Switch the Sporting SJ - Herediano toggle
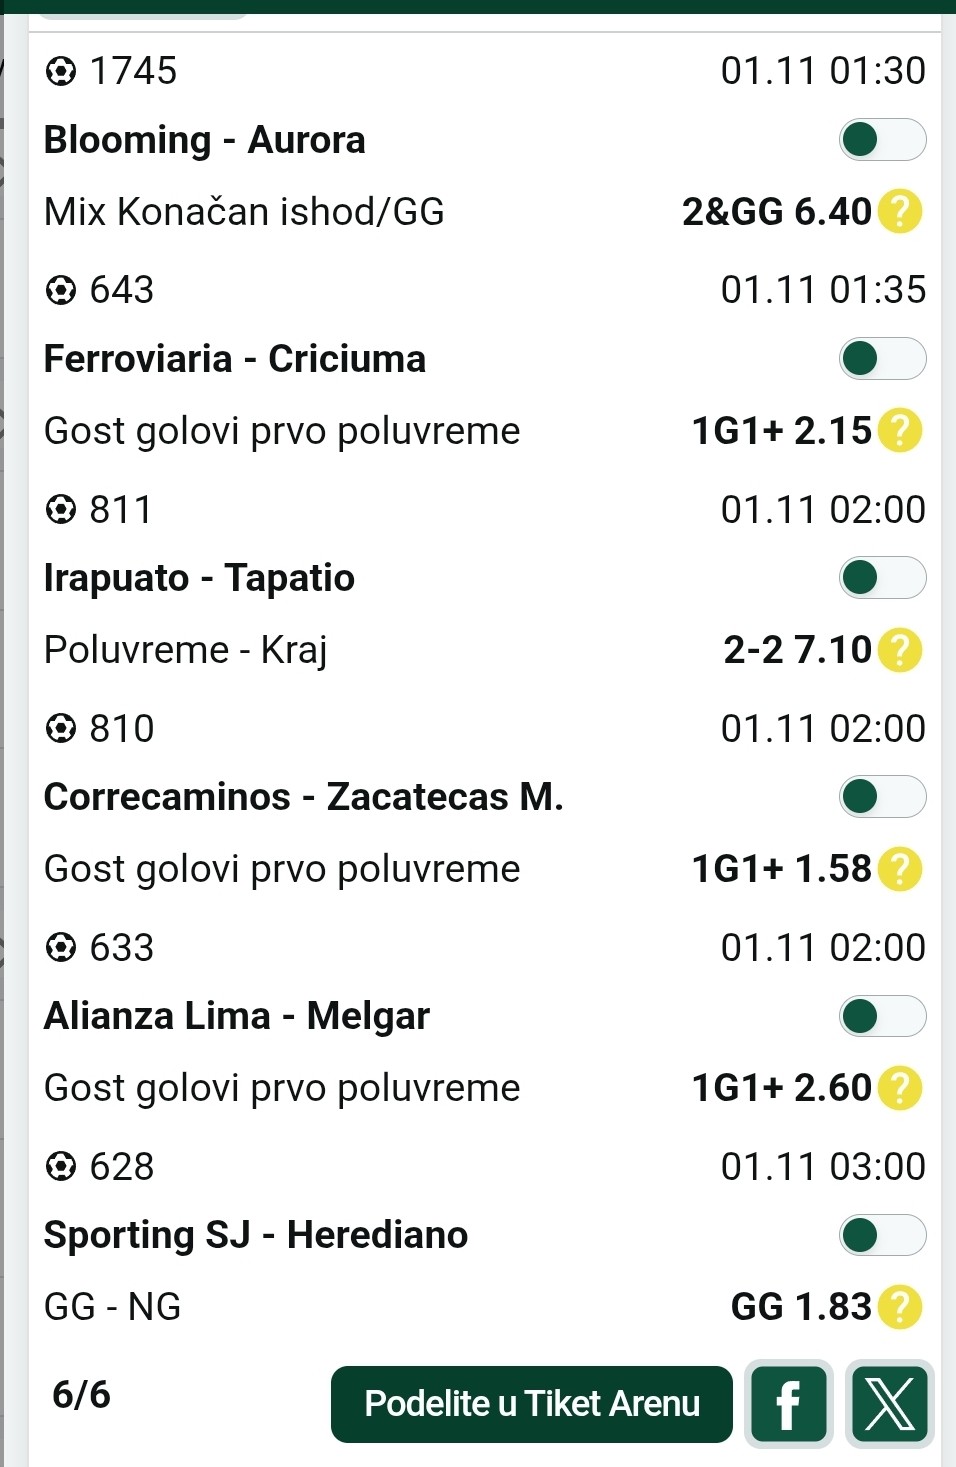Screen dimensions: 956x1467 point(882,1235)
